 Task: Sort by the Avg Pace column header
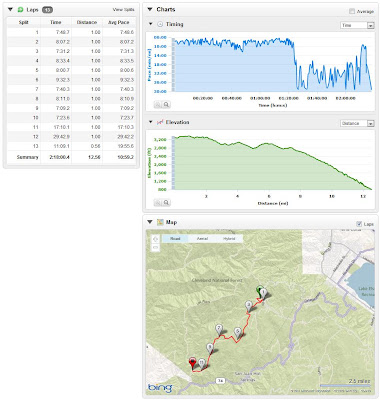(x=119, y=22)
